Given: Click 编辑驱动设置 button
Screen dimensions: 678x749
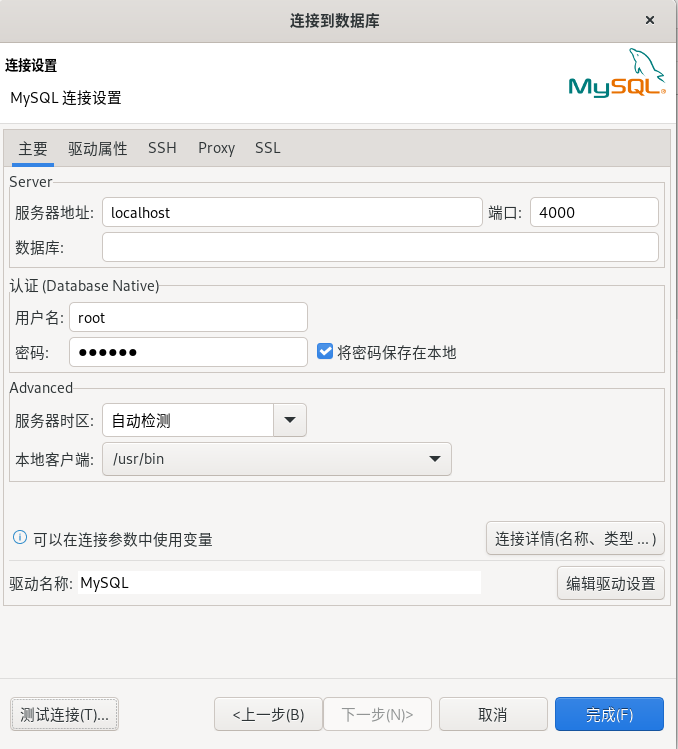Looking at the screenshot, I should [611, 583].
